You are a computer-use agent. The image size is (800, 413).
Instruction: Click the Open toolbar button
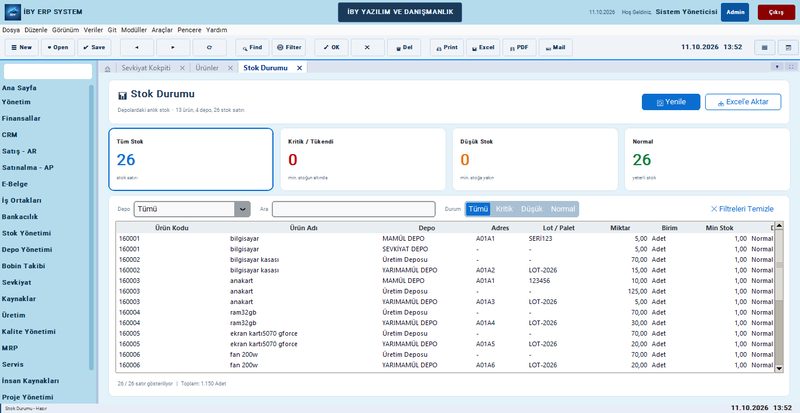[58, 47]
